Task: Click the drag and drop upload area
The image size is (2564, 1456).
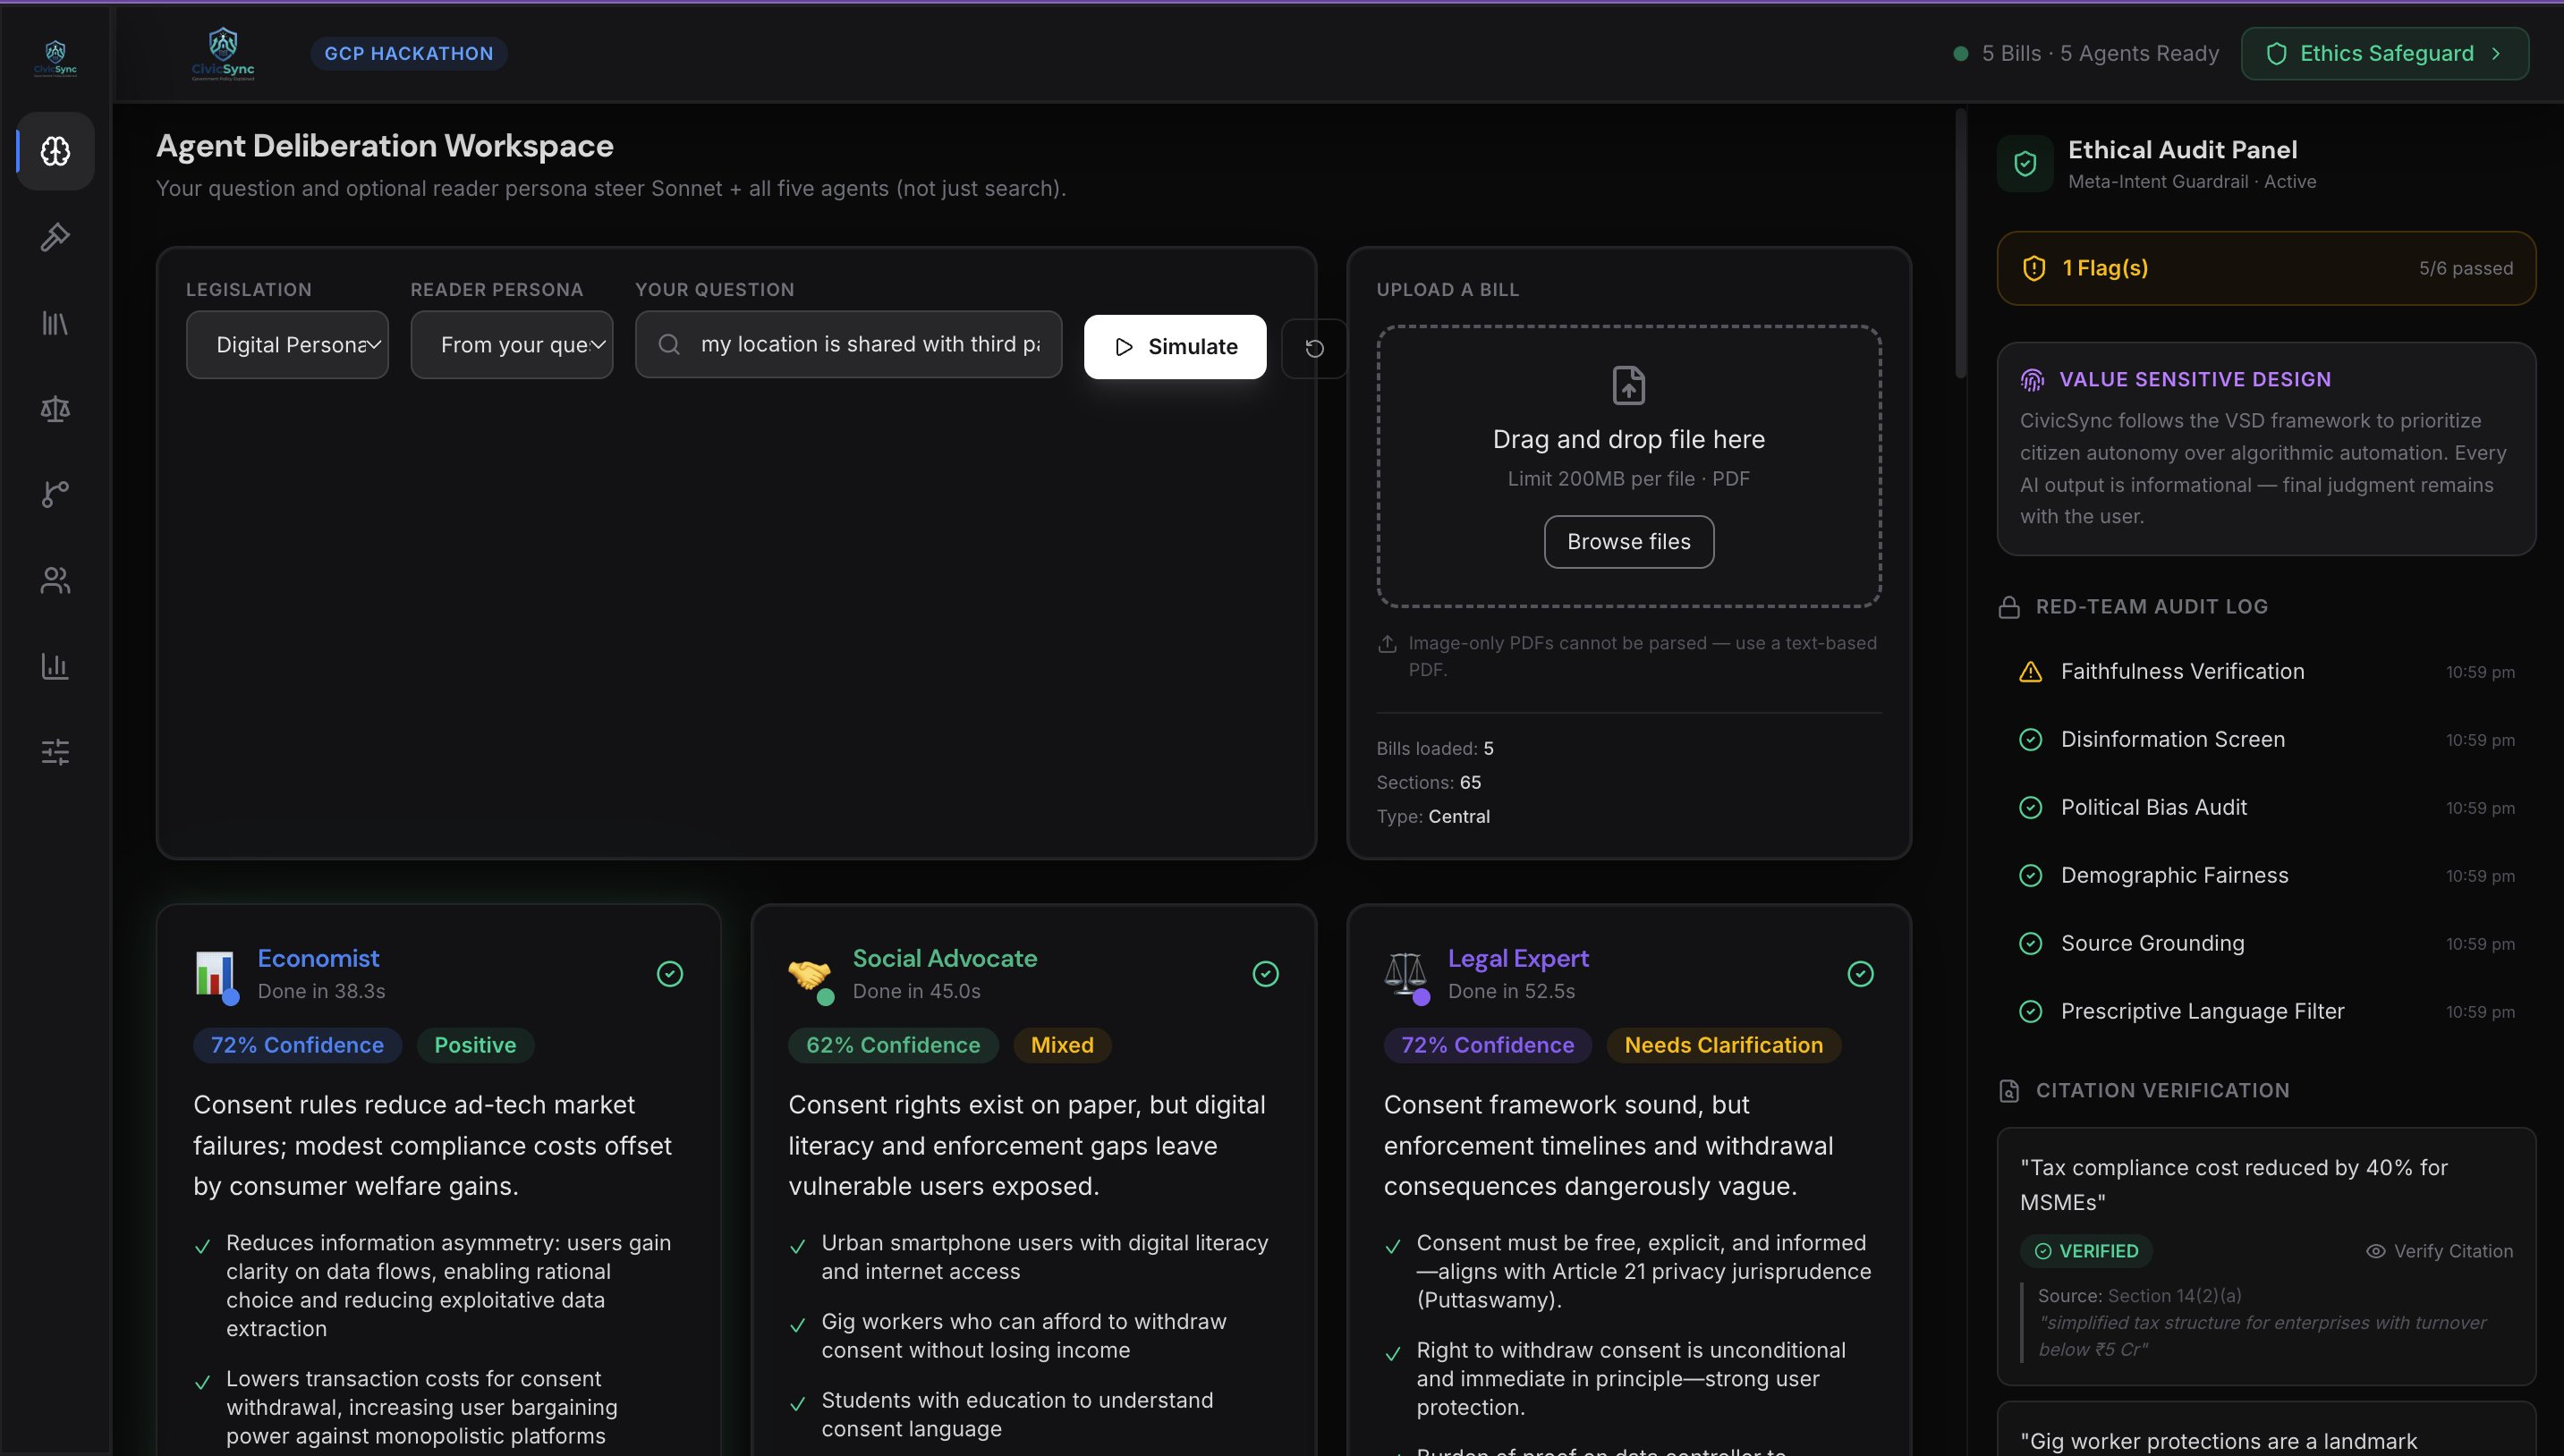Action: [x=1628, y=466]
